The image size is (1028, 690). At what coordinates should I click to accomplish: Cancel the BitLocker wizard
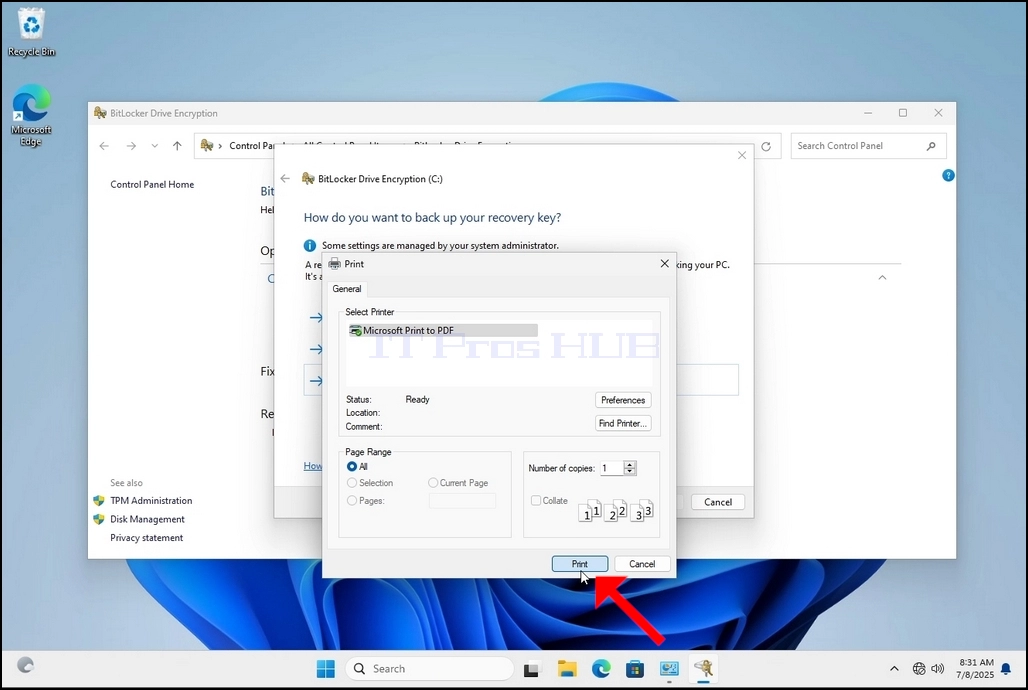coord(718,502)
